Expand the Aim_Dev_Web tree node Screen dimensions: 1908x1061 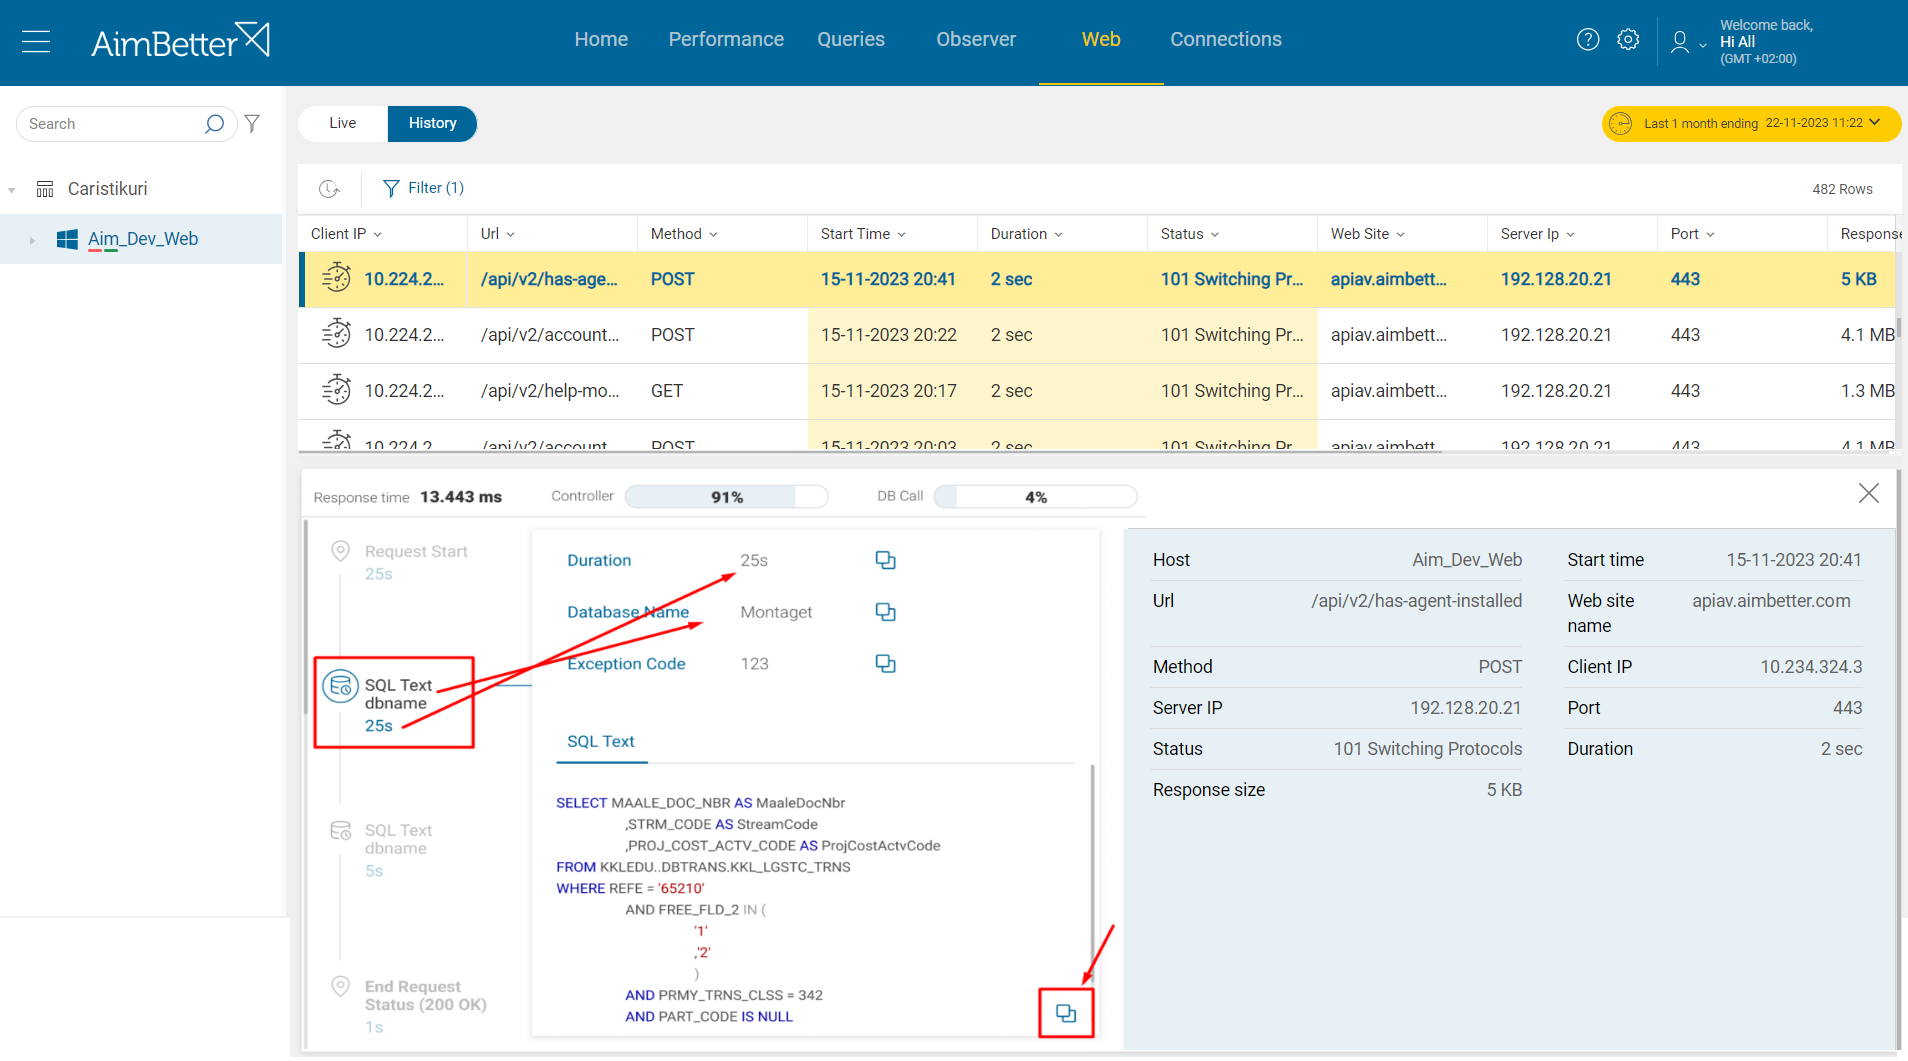coord(31,239)
